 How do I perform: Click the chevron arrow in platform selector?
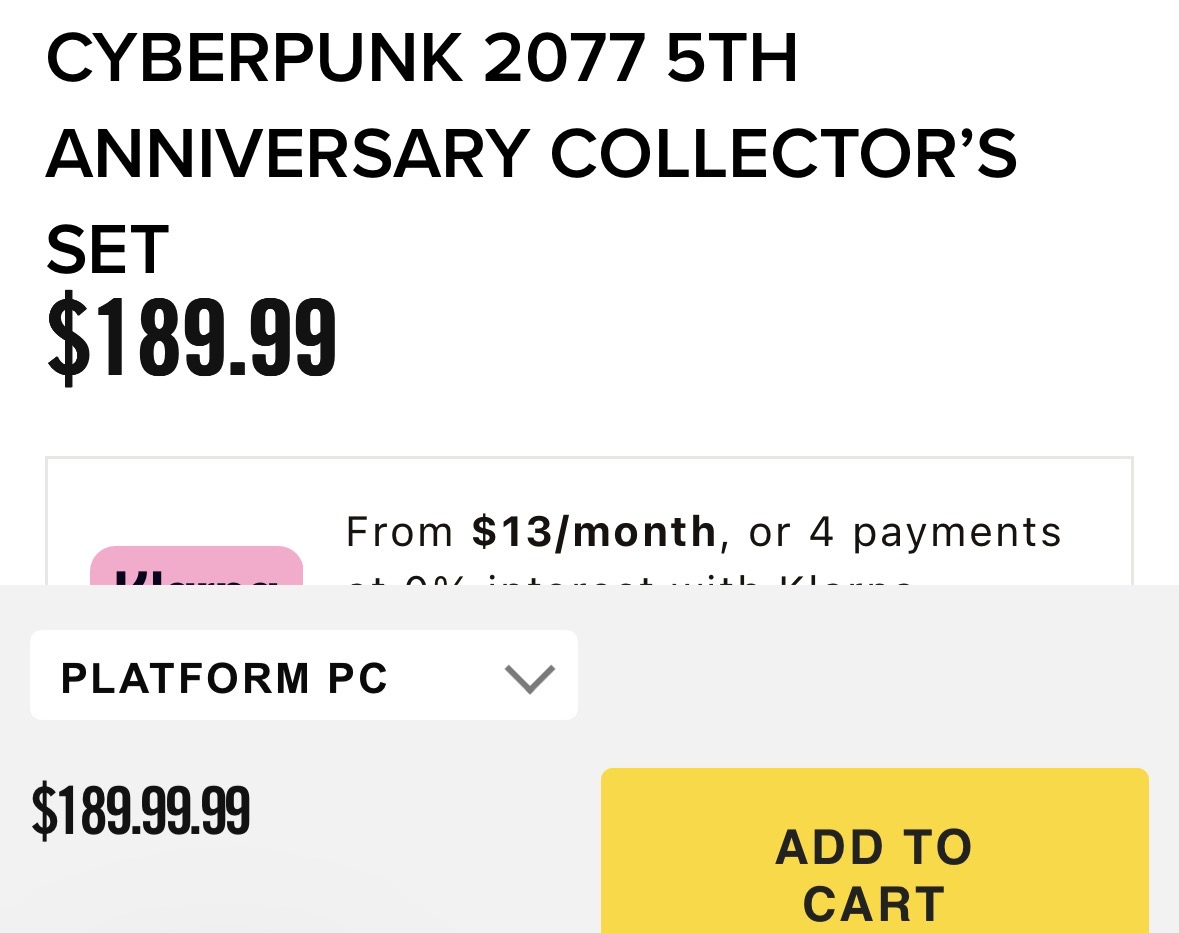530,679
